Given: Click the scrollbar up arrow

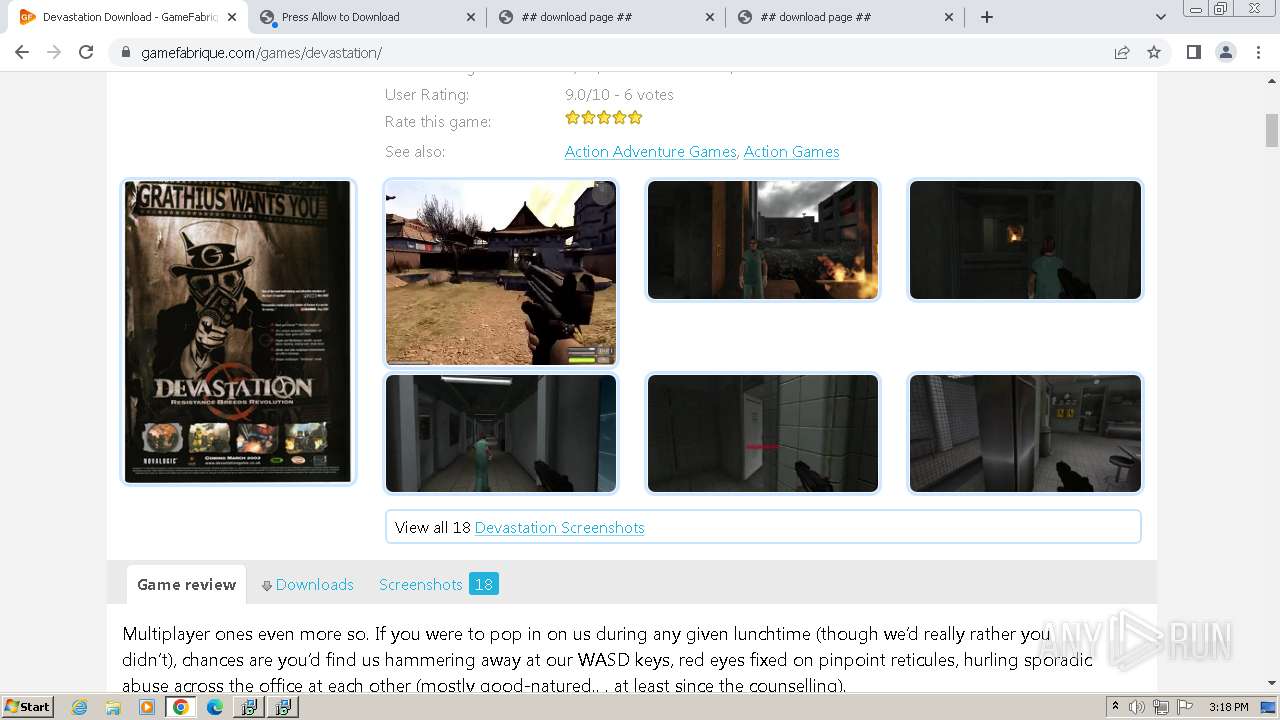Looking at the screenshot, I should [x=1272, y=81].
